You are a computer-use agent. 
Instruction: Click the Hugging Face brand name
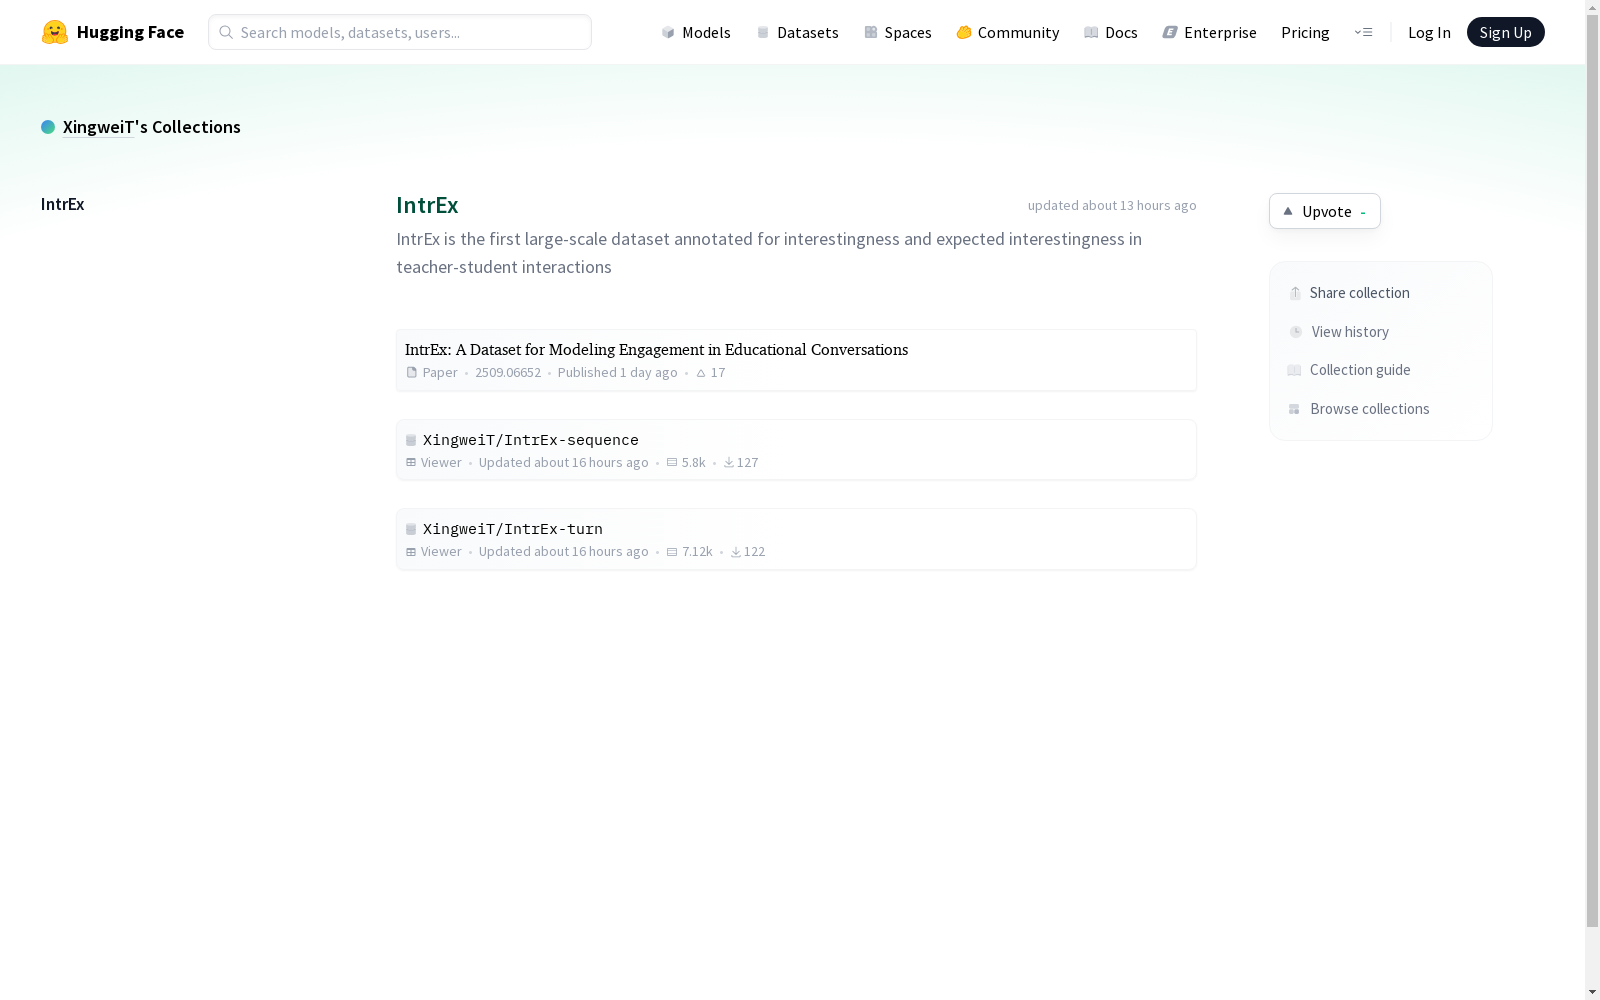coord(130,32)
